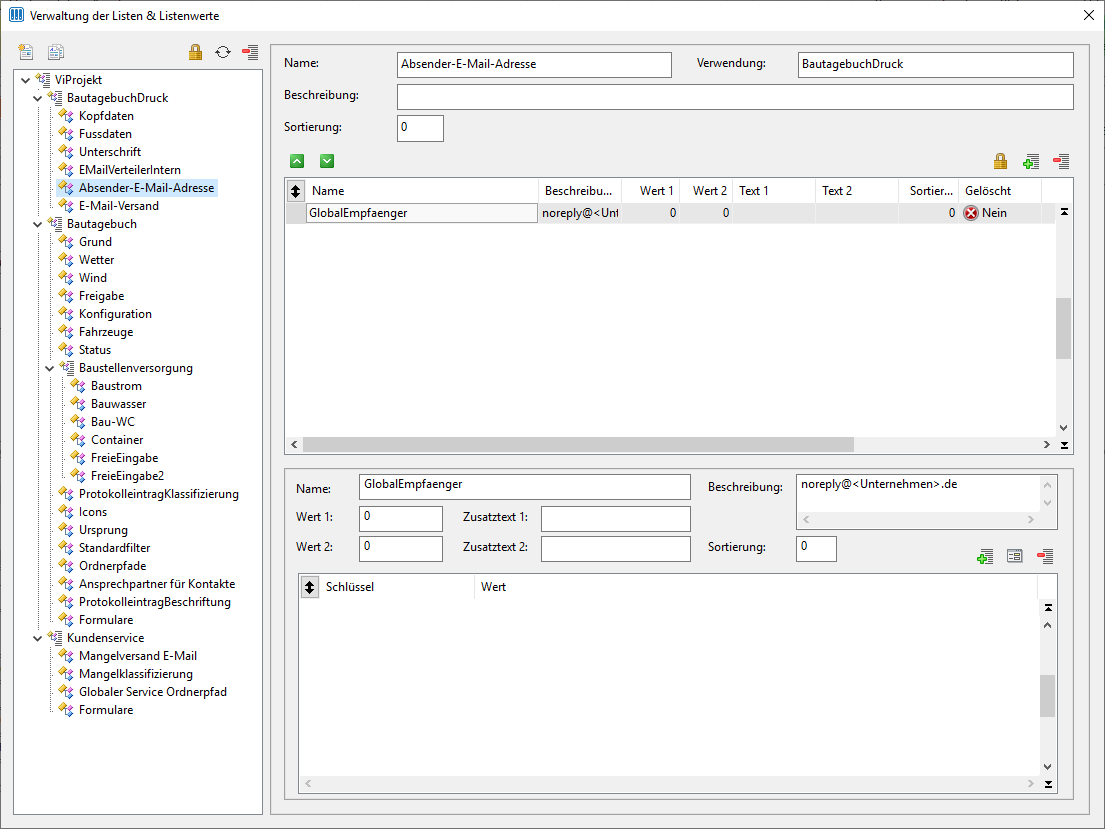Refresh the list tree
The width and height of the screenshot is (1105, 829).
click(223, 51)
